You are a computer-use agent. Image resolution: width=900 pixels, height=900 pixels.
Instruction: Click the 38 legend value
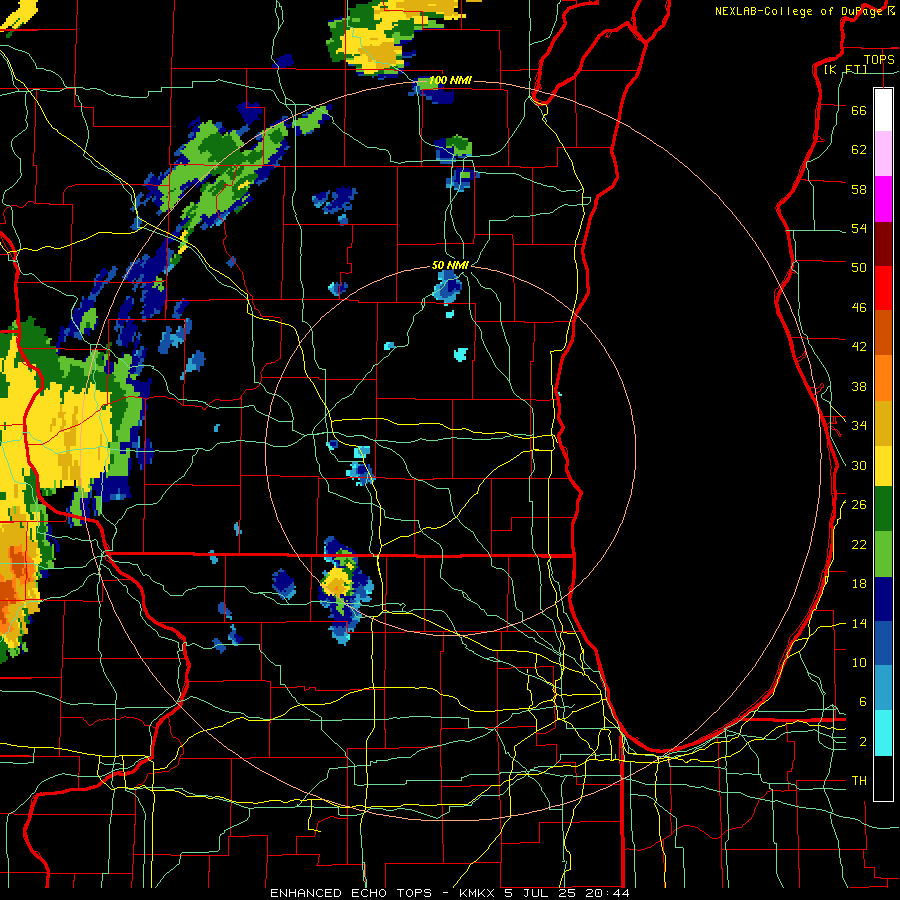pos(859,386)
